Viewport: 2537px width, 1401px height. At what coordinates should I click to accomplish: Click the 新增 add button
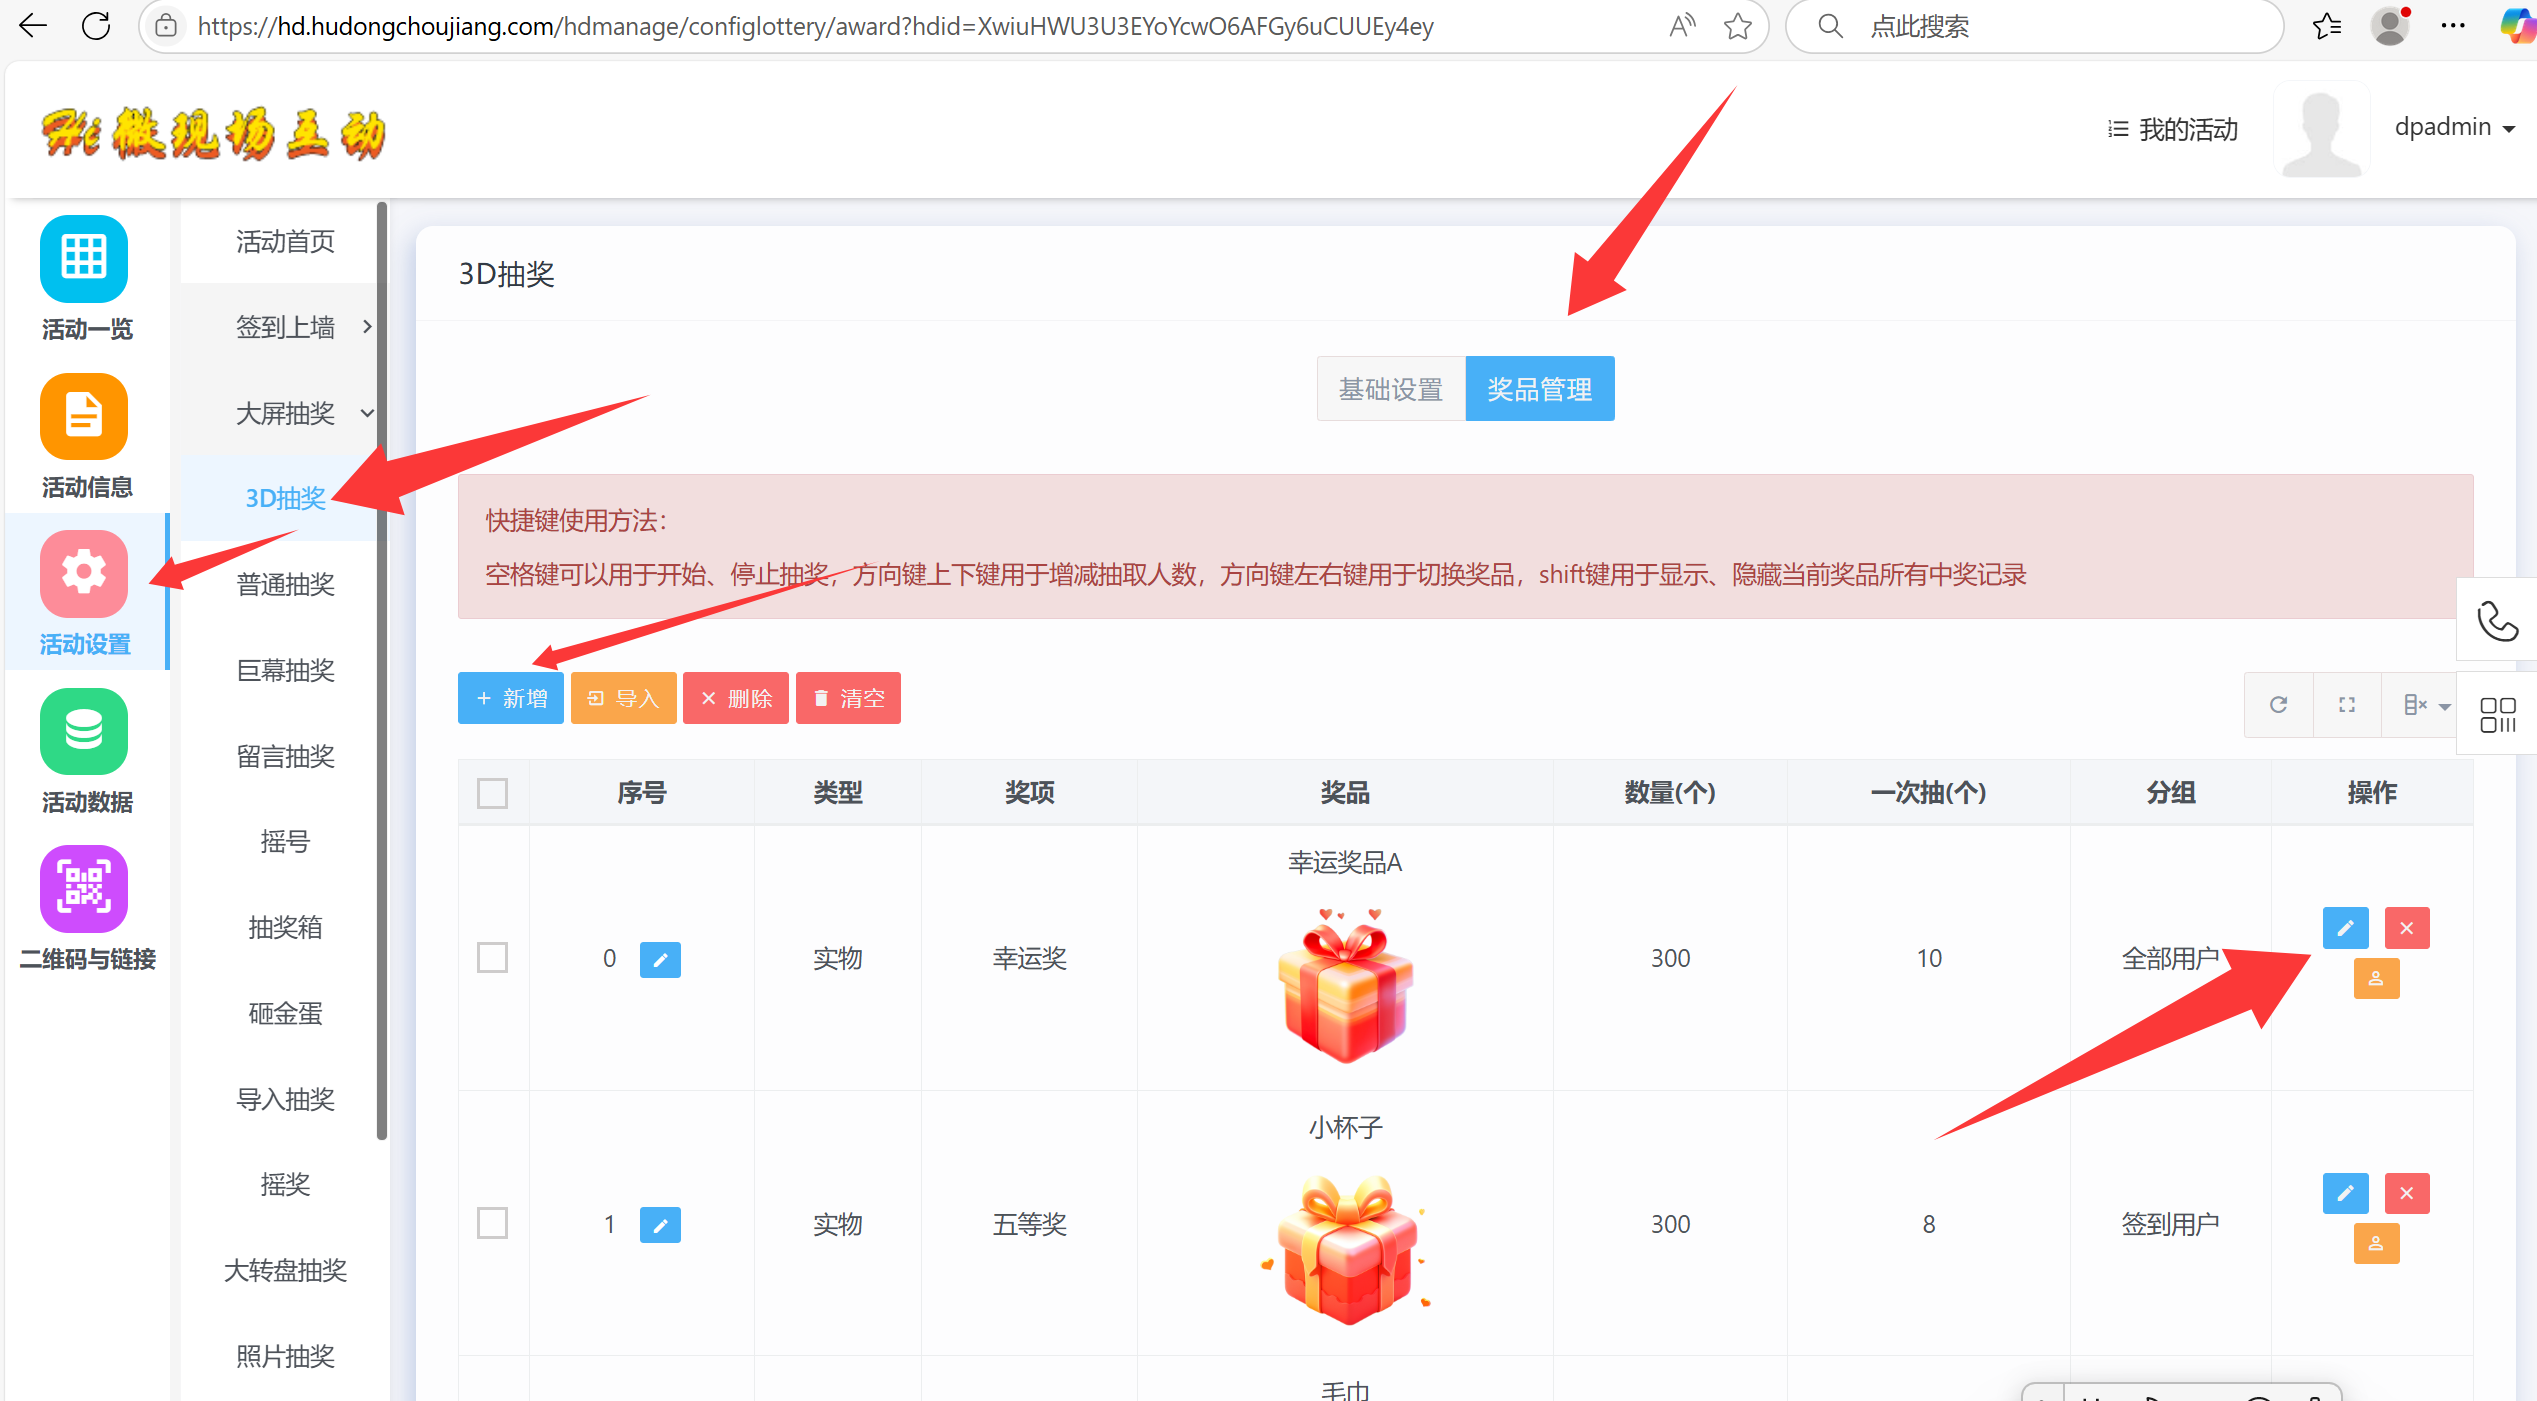click(511, 698)
